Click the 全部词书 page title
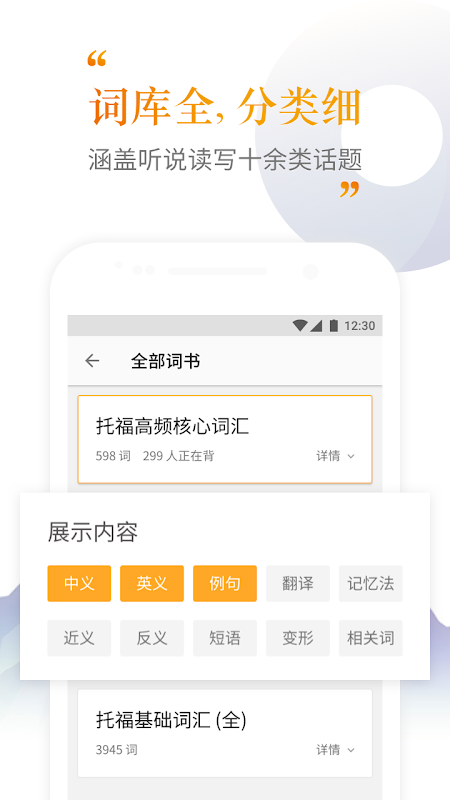 (165, 361)
